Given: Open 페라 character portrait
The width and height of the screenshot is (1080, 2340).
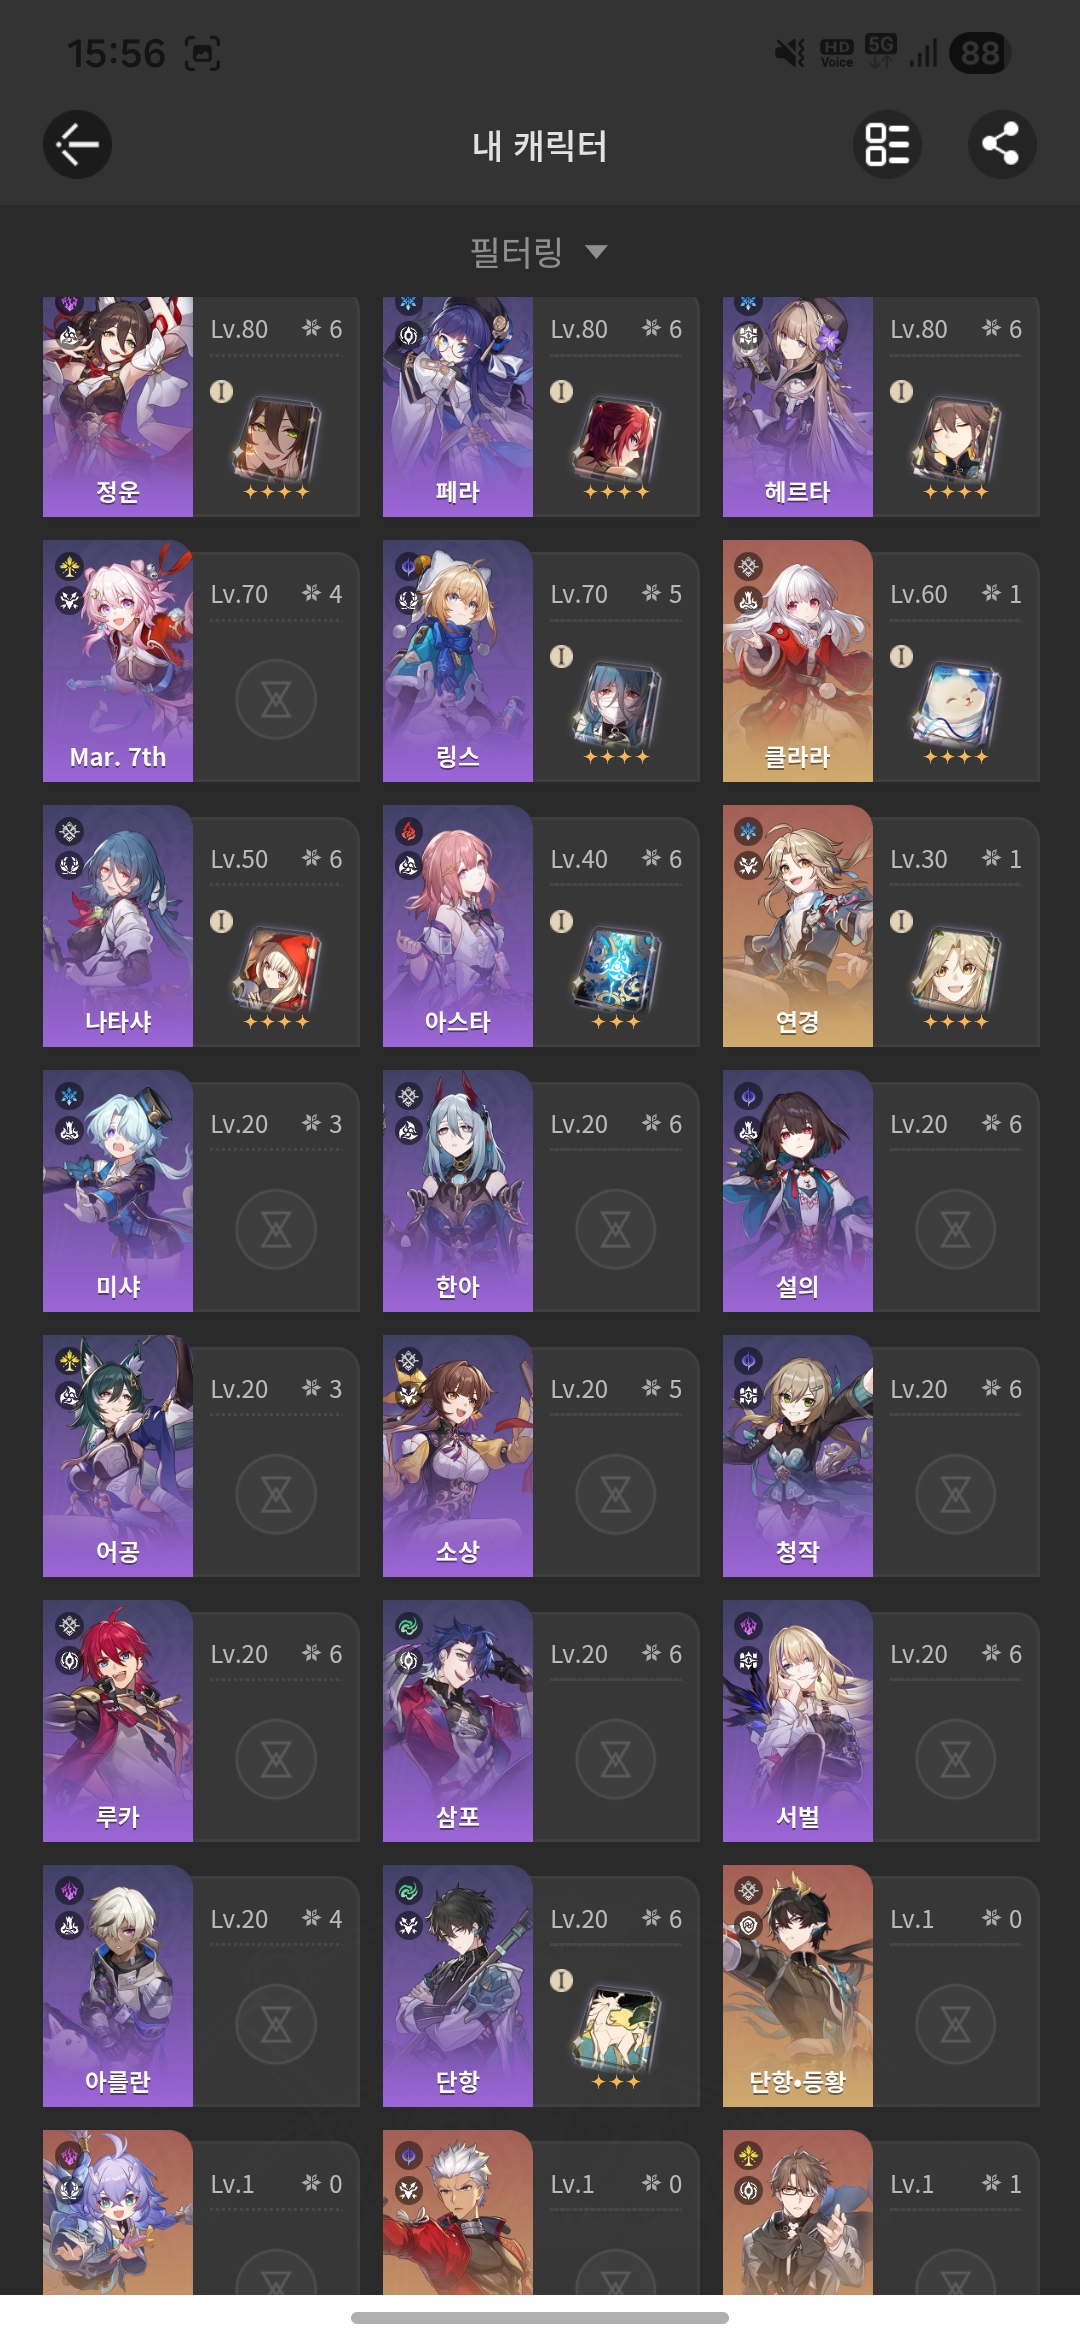Looking at the screenshot, I should [458, 406].
